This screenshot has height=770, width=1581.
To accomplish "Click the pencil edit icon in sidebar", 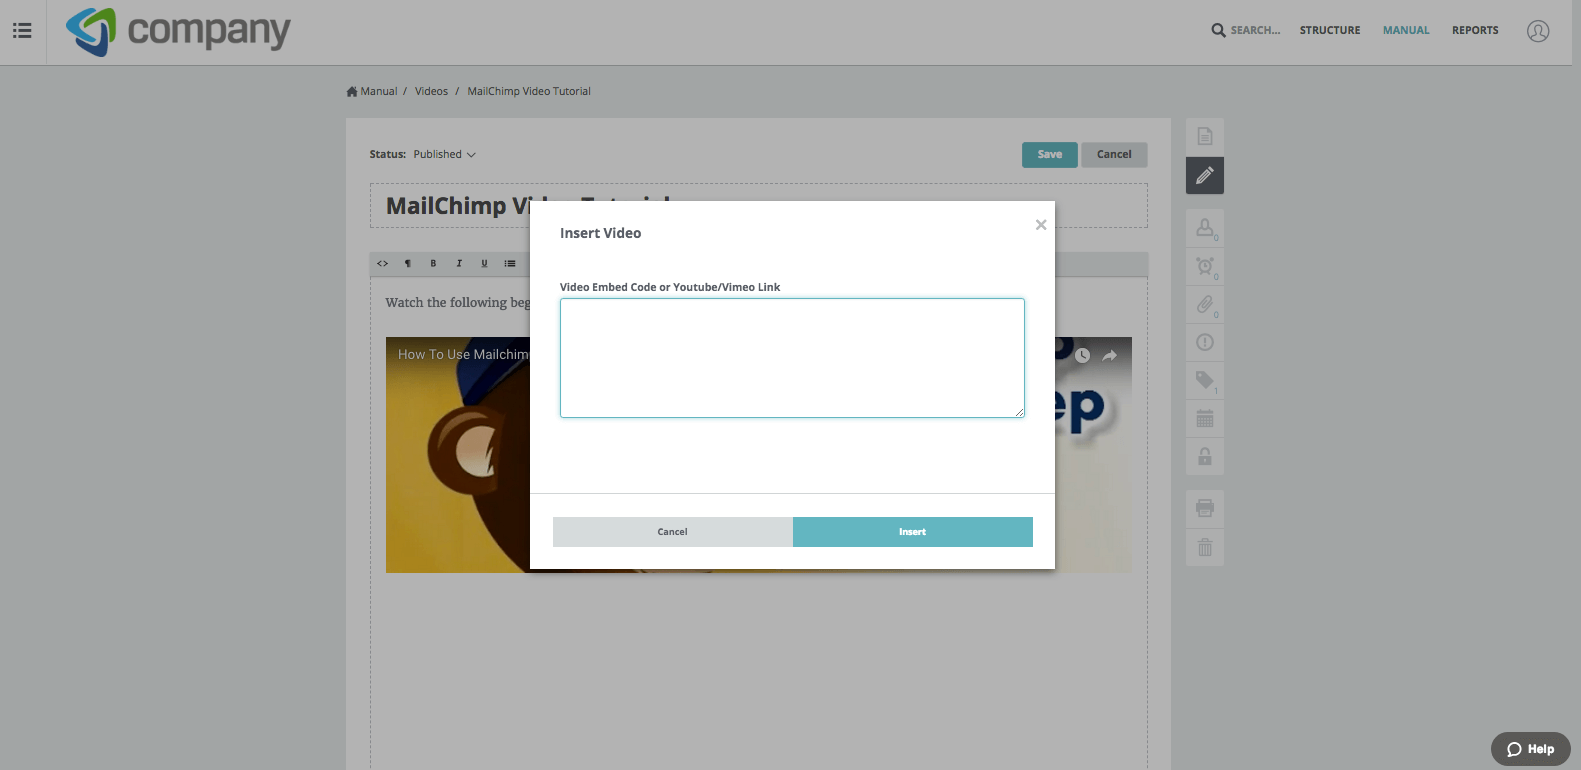I will [x=1205, y=175].
